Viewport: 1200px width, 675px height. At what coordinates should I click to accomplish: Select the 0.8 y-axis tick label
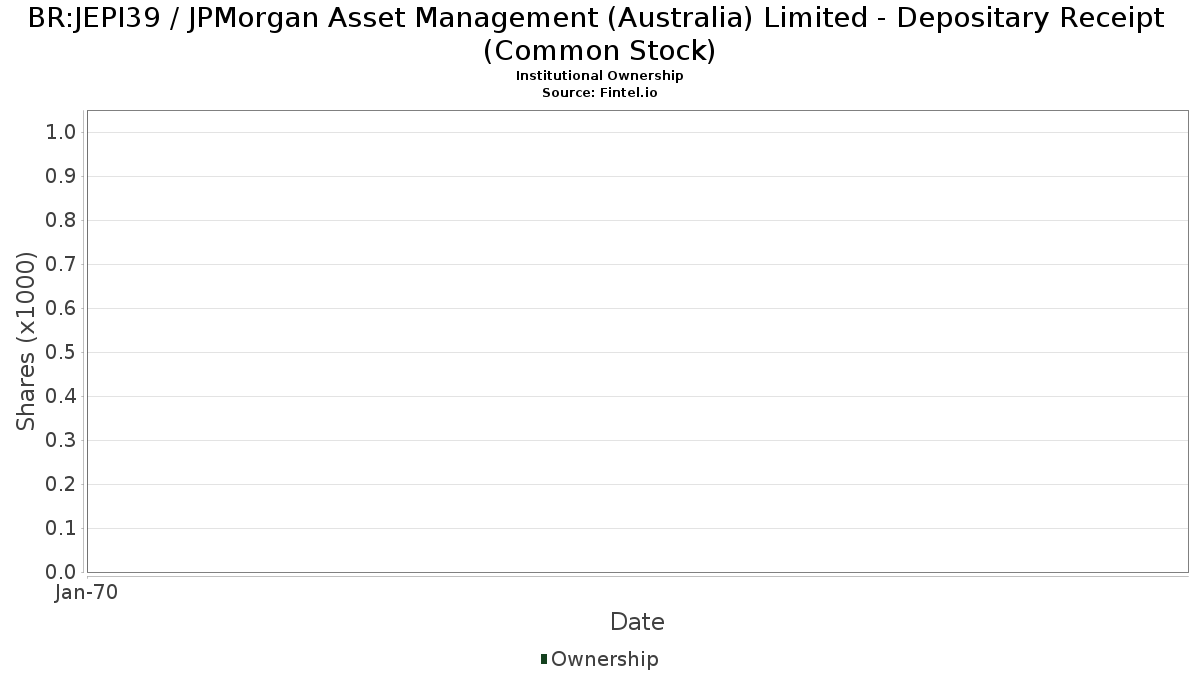click(61, 221)
